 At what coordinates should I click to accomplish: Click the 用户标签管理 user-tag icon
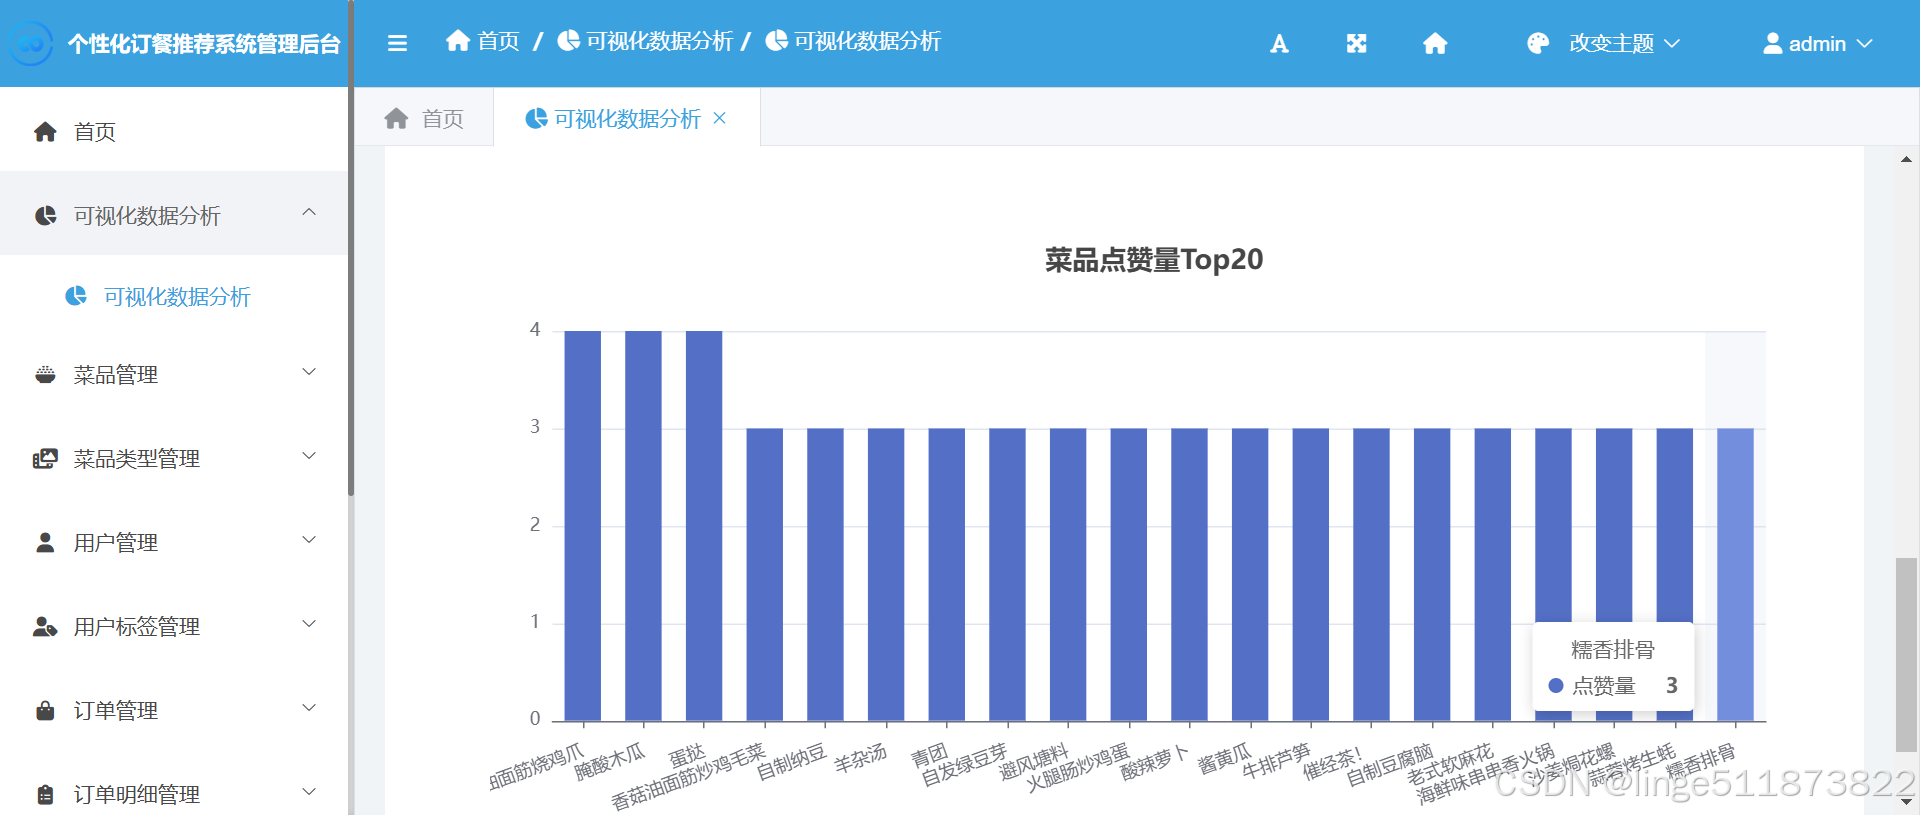click(45, 627)
